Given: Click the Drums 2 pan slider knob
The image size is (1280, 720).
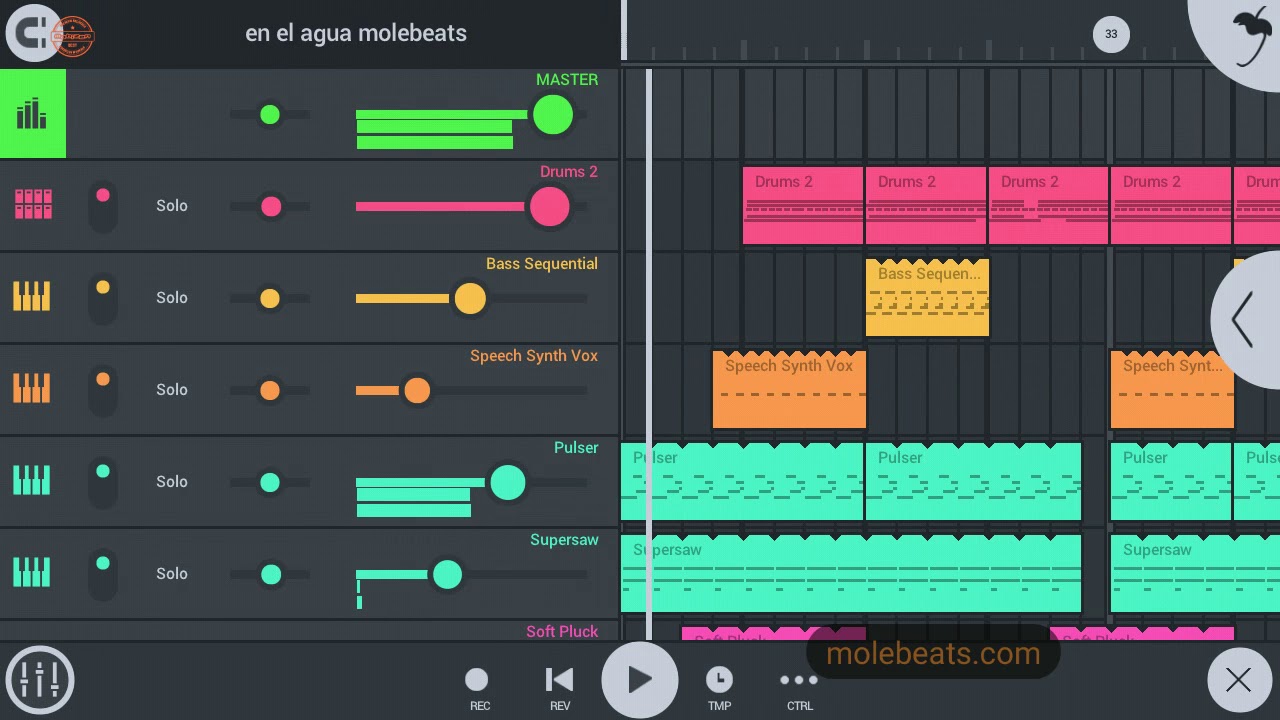Looking at the screenshot, I should 271,207.
